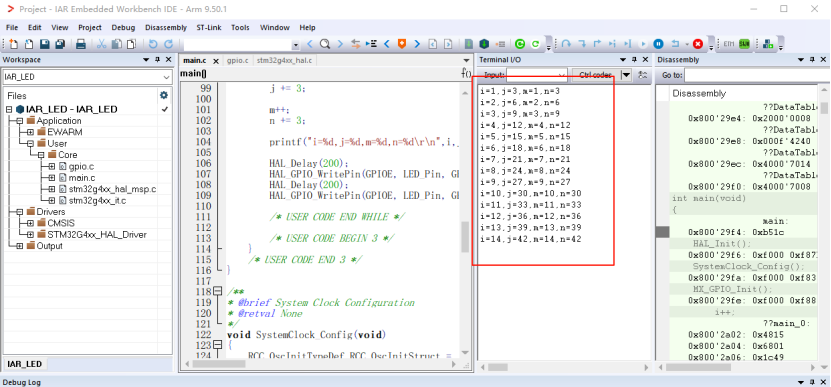Screen dimensions: 831x387
Task: Collapse code fold at line 118
Action: (218, 292)
